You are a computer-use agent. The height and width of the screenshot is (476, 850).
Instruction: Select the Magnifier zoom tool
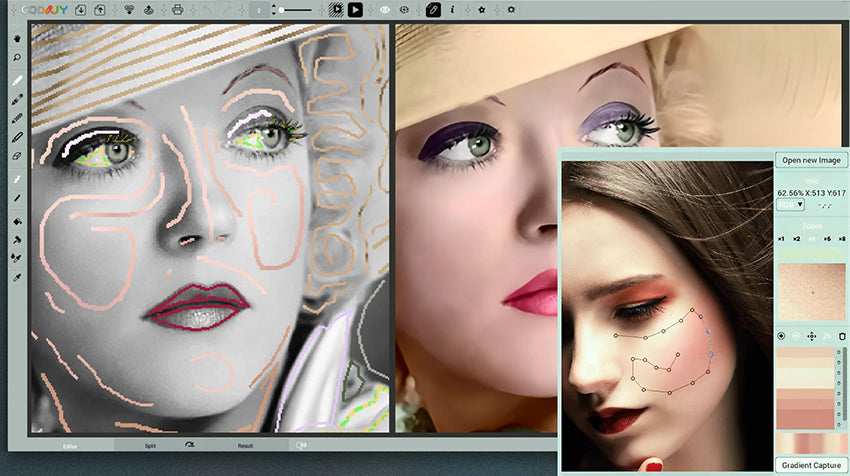click(18, 58)
